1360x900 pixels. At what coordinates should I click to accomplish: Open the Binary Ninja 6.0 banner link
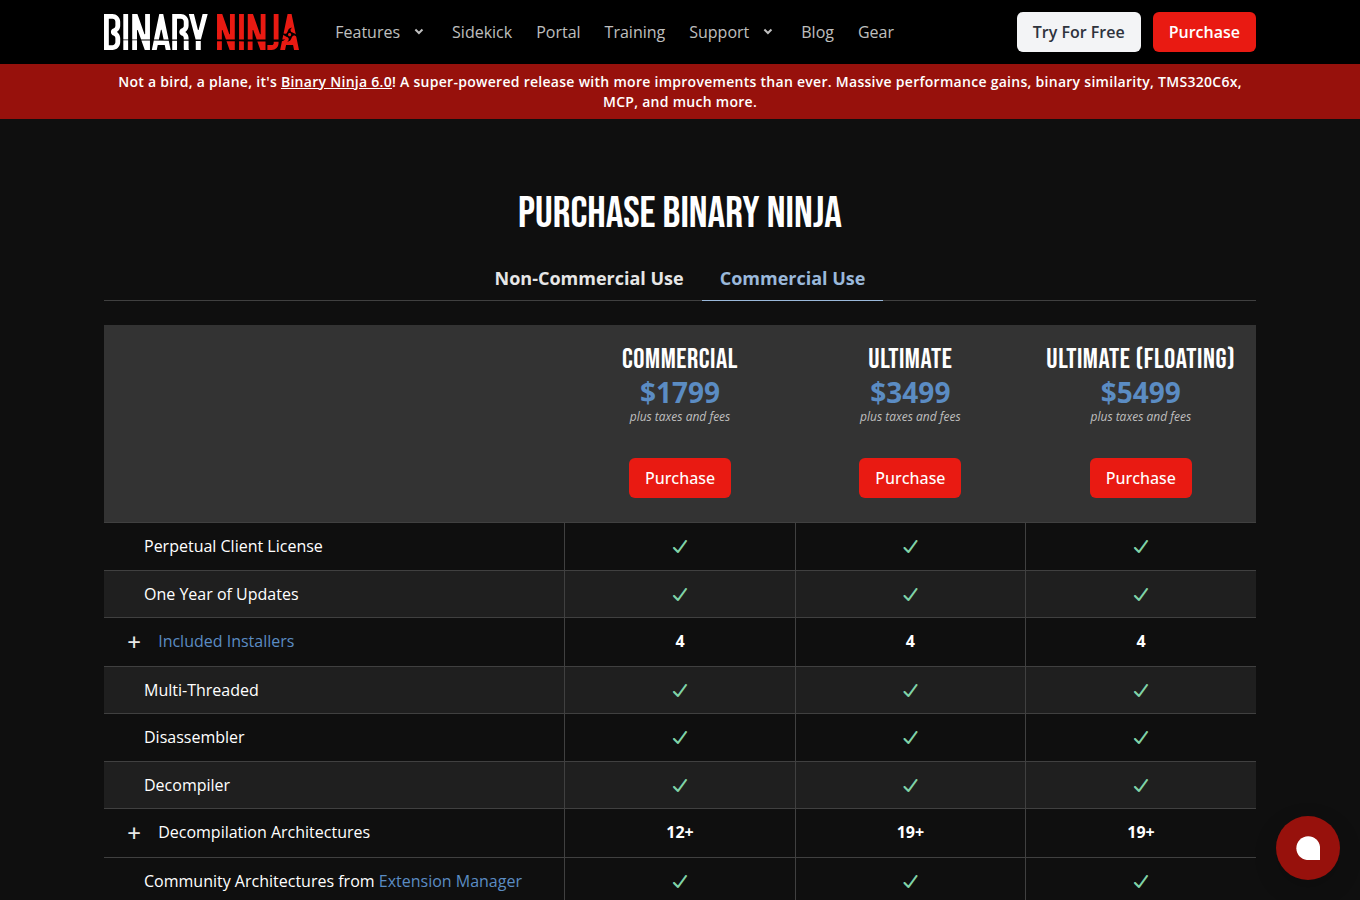click(336, 82)
